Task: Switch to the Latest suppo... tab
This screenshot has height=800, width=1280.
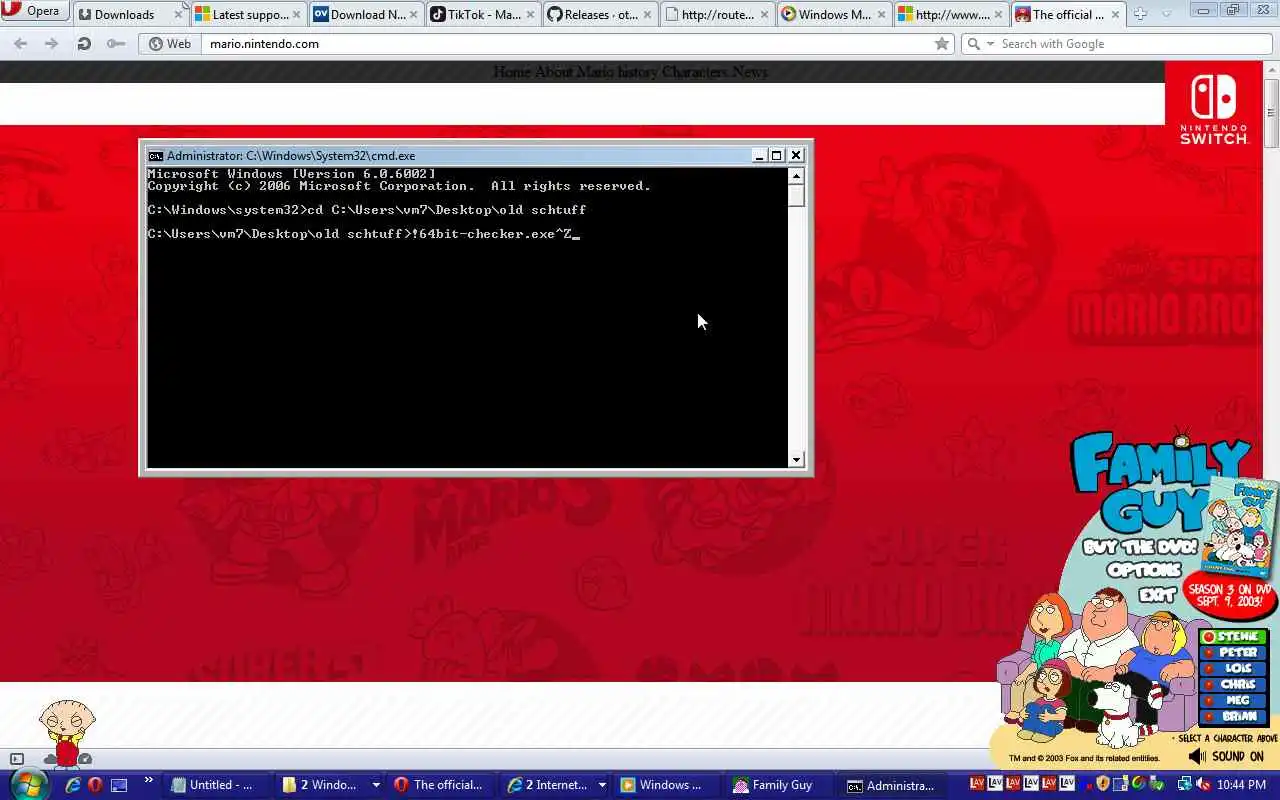Action: click(x=247, y=14)
